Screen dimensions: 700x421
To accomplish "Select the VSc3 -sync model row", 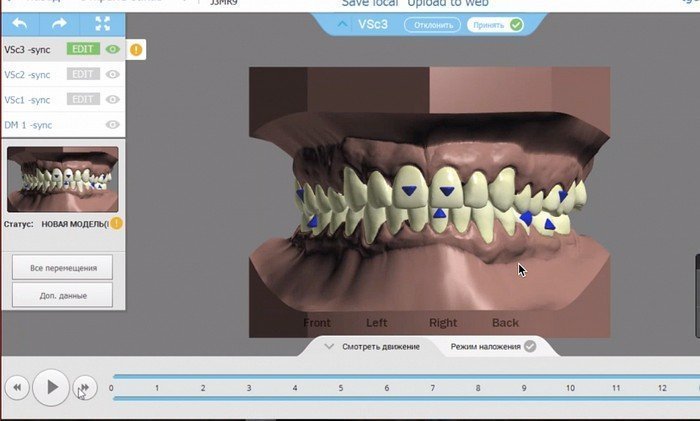I will [63, 49].
